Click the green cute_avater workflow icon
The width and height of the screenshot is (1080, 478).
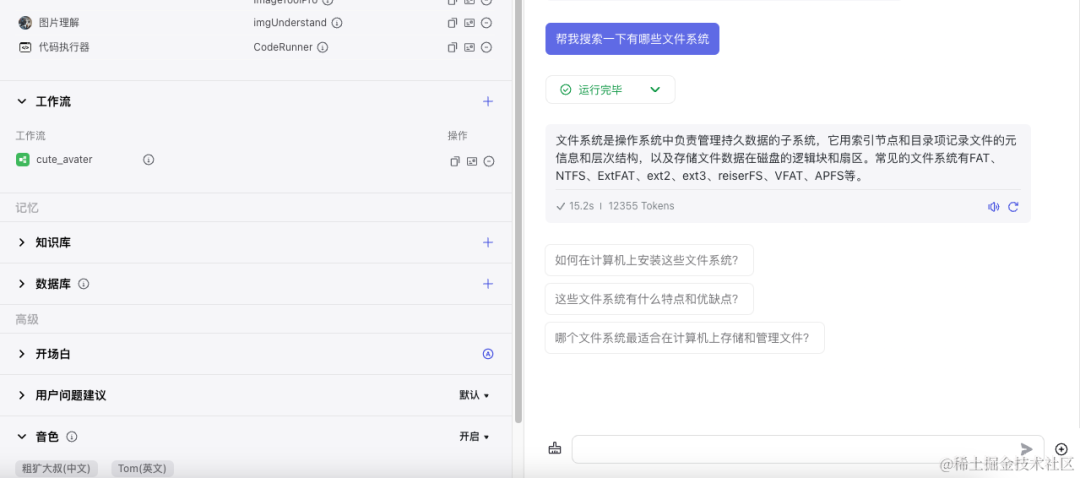coord(23,159)
